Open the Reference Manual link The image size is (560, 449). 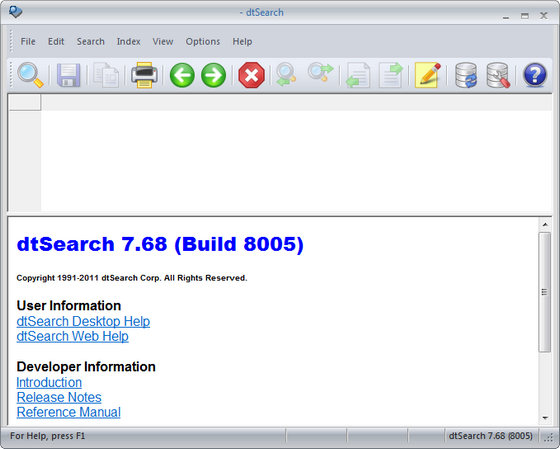coord(69,412)
